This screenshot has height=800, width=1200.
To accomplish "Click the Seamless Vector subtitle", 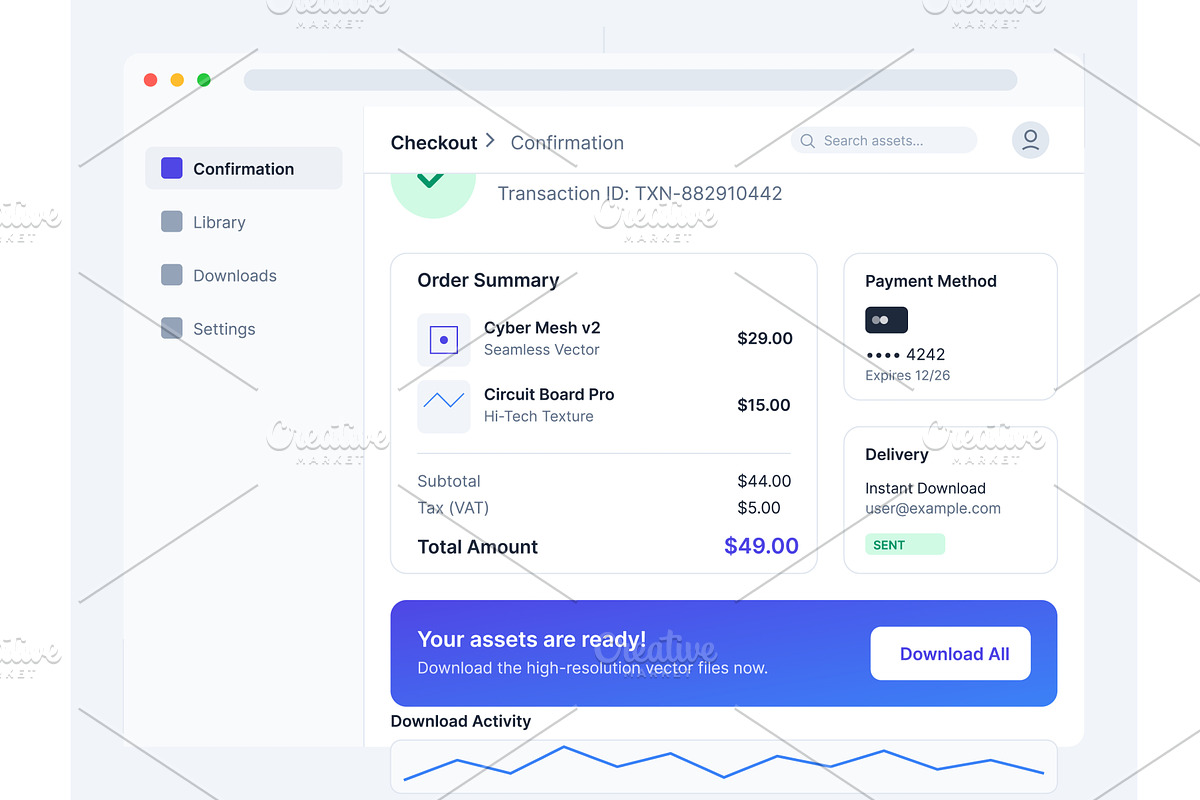I will click(542, 350).
